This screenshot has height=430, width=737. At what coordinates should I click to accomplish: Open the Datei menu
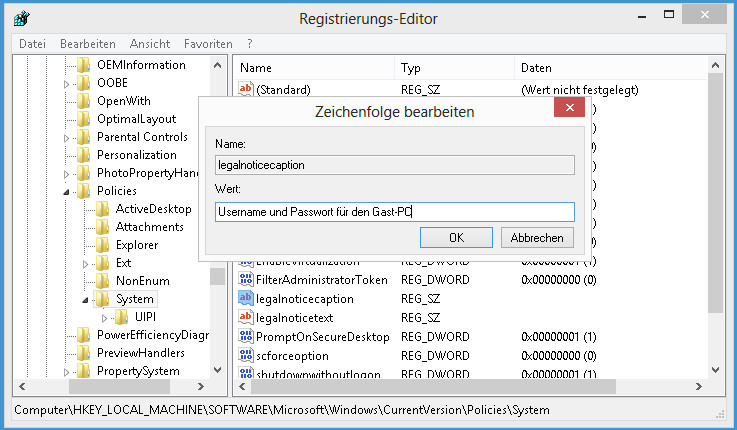point(32,44)
